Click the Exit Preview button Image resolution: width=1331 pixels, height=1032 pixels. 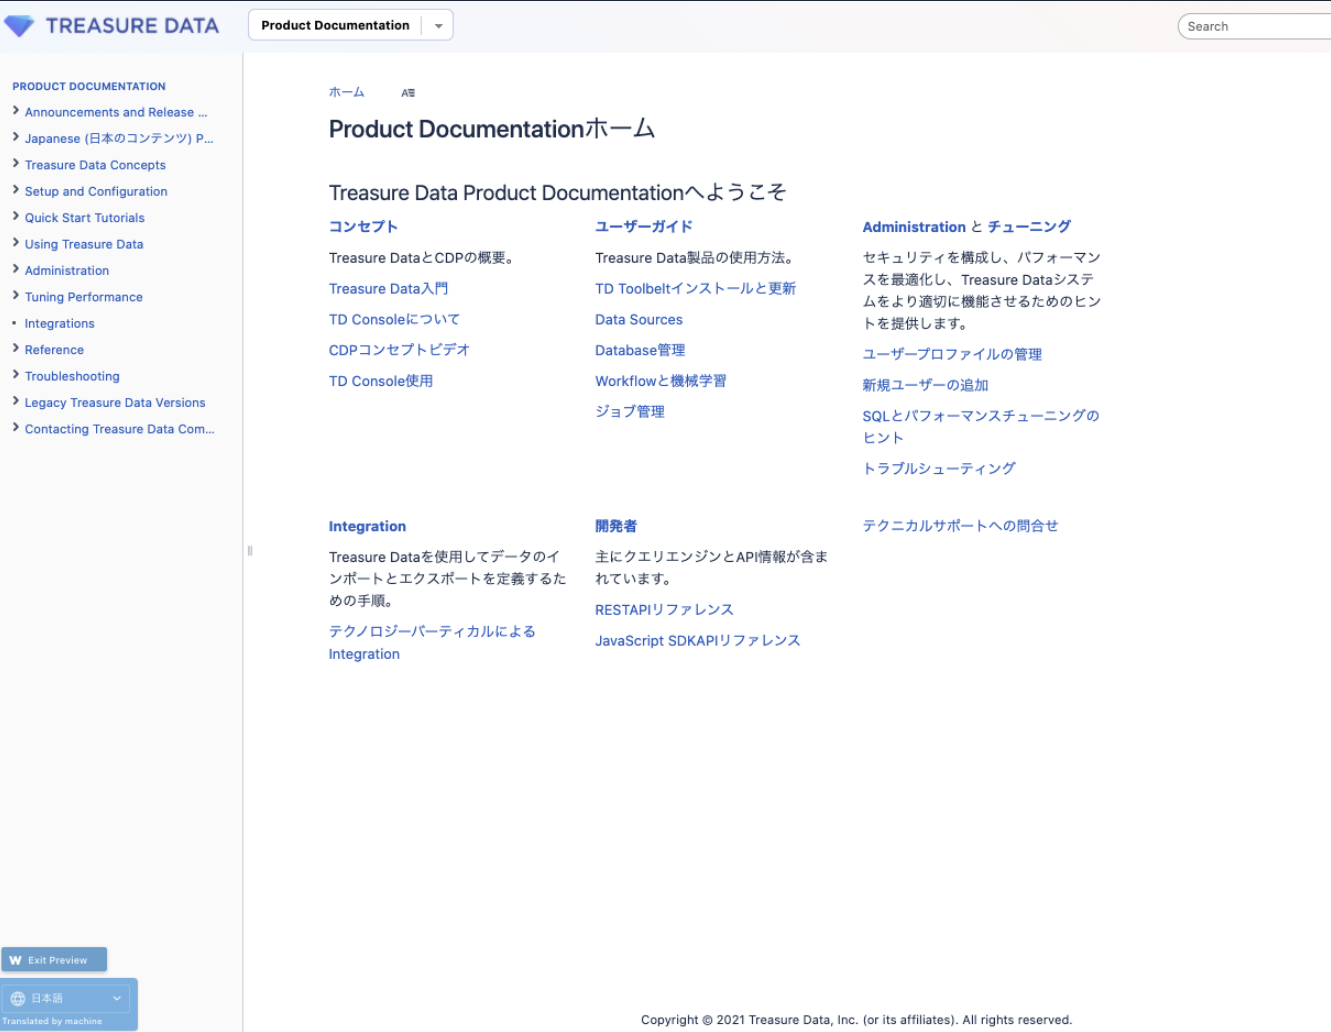click(55, 960)
